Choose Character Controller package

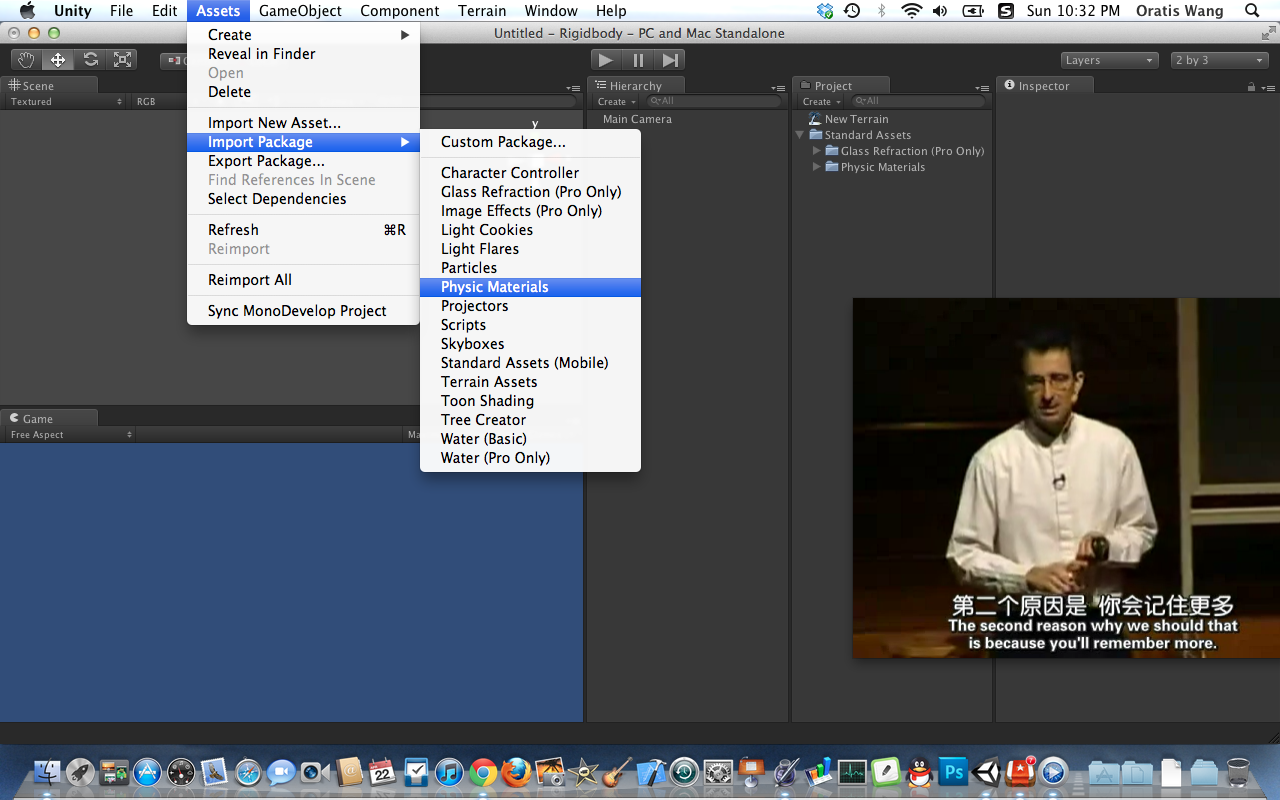(530, 173)
